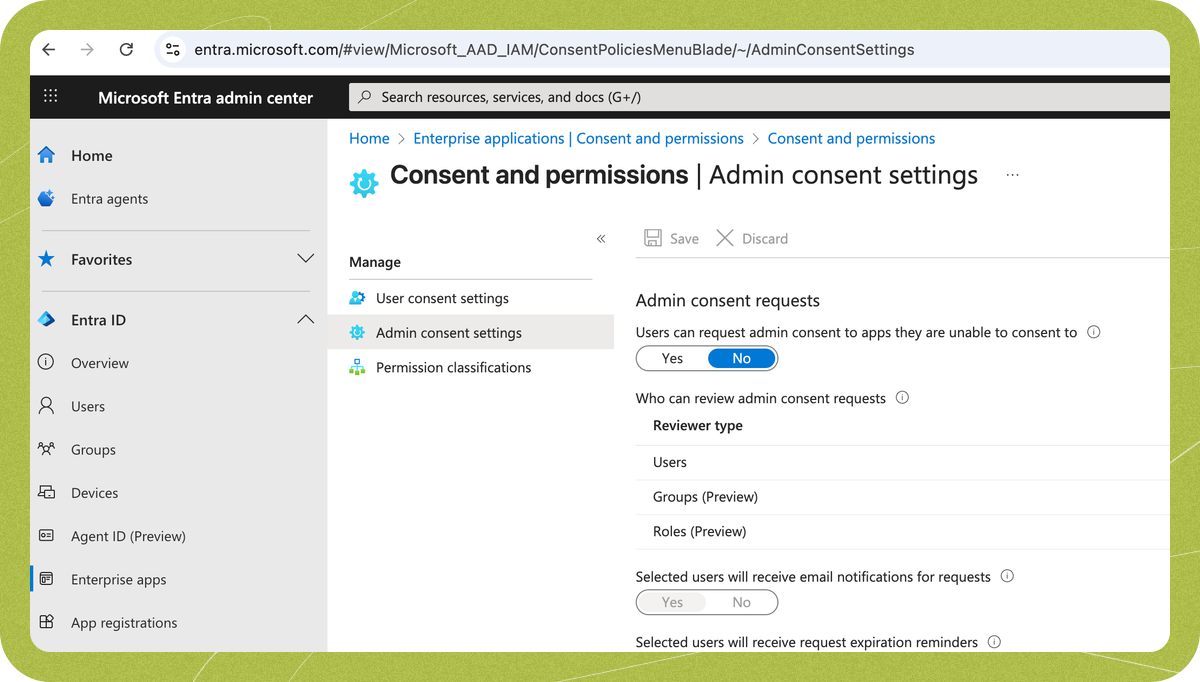
Task: Click info icon next to reviewer setting
Action: (902, 398)
